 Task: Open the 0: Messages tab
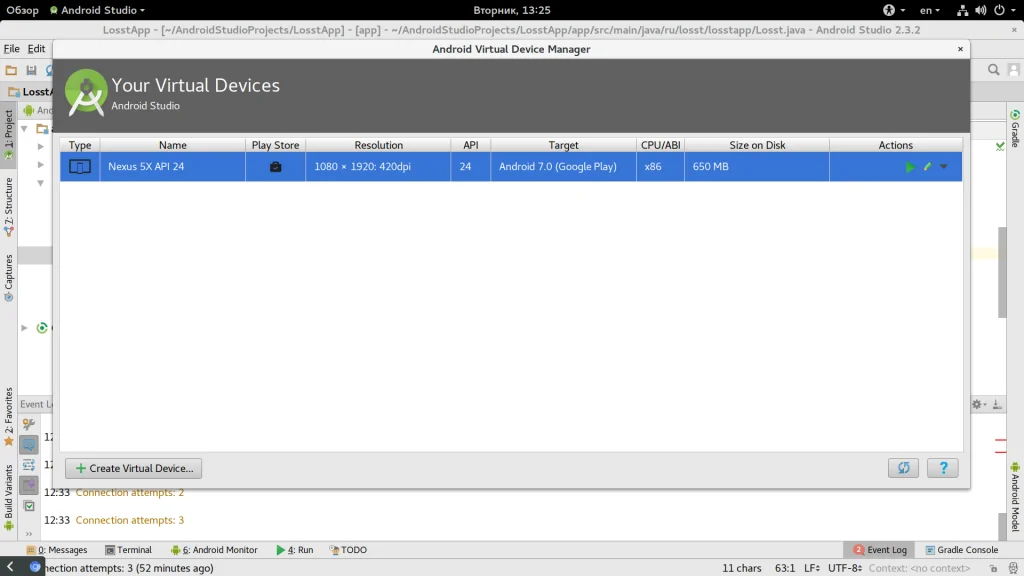click(x=57, y=550)
